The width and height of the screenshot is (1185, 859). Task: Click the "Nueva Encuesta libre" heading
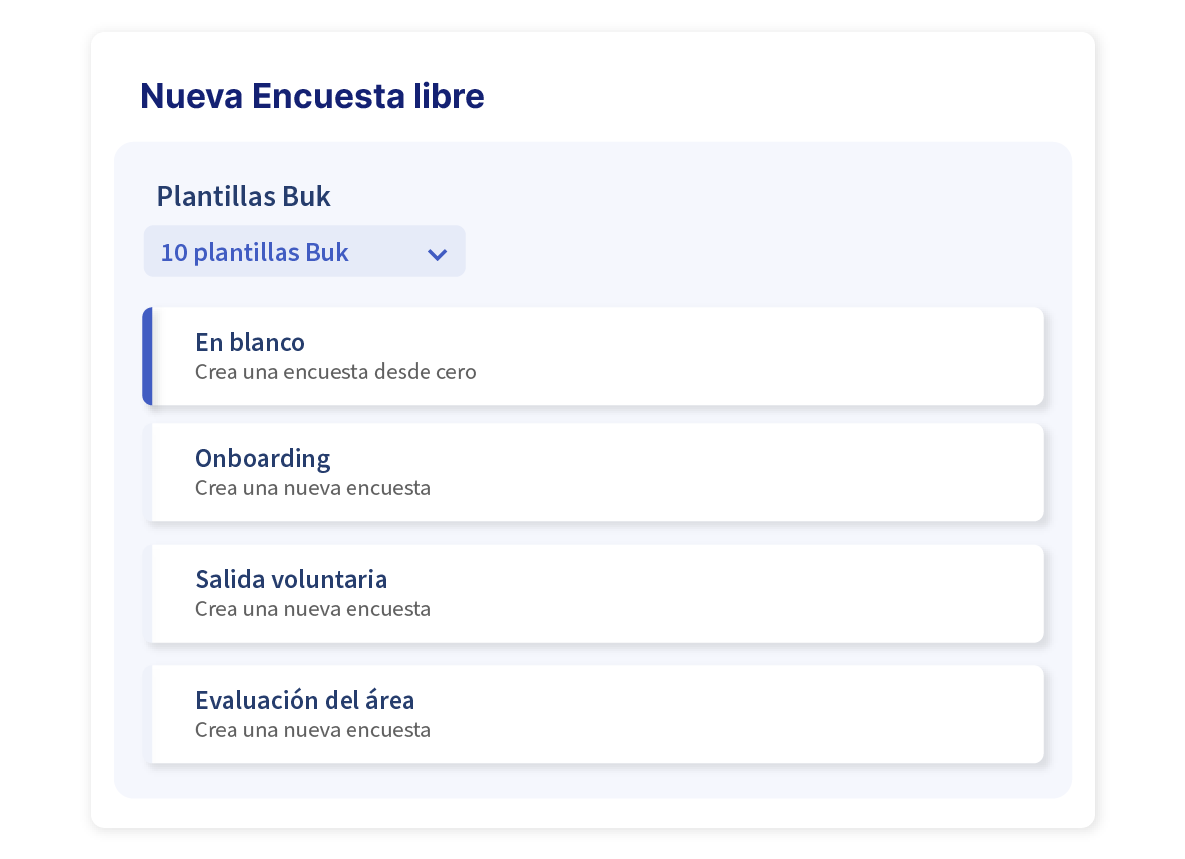pos(312,96)
